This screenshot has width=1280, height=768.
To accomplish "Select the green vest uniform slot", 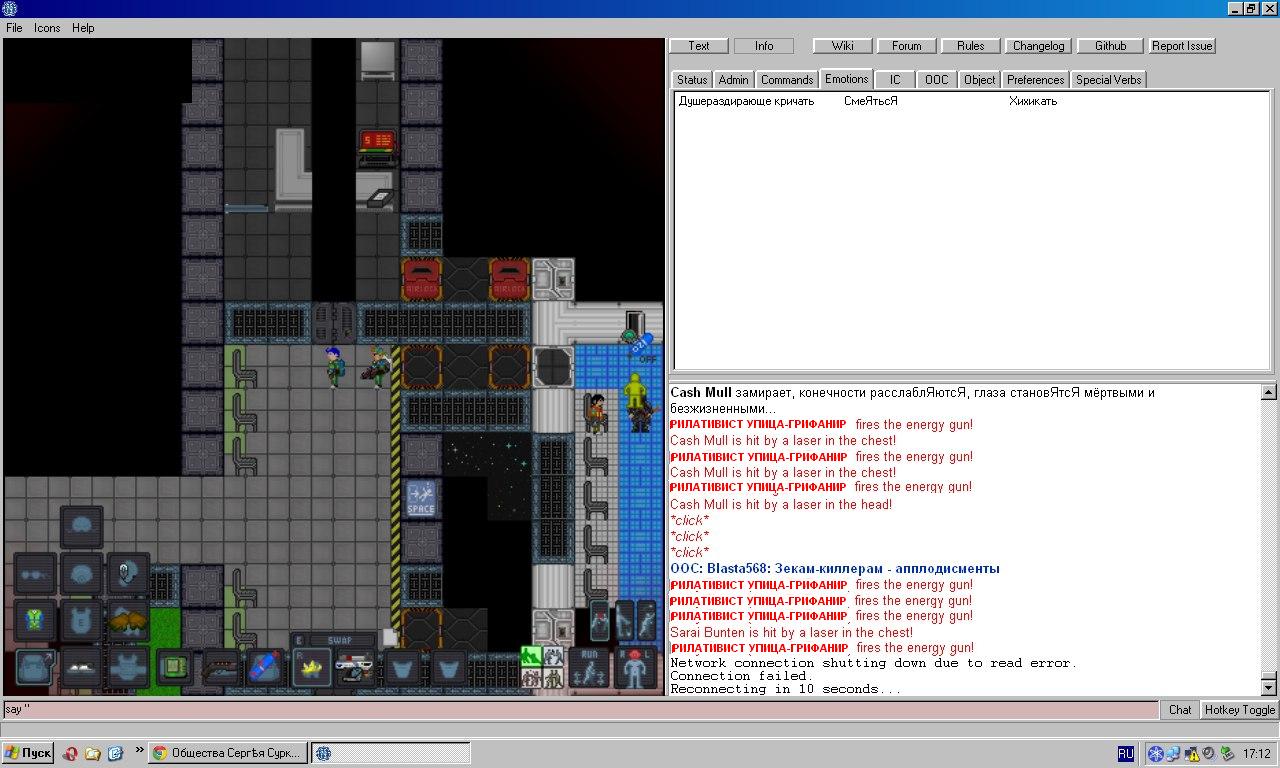I will (36, 620).
